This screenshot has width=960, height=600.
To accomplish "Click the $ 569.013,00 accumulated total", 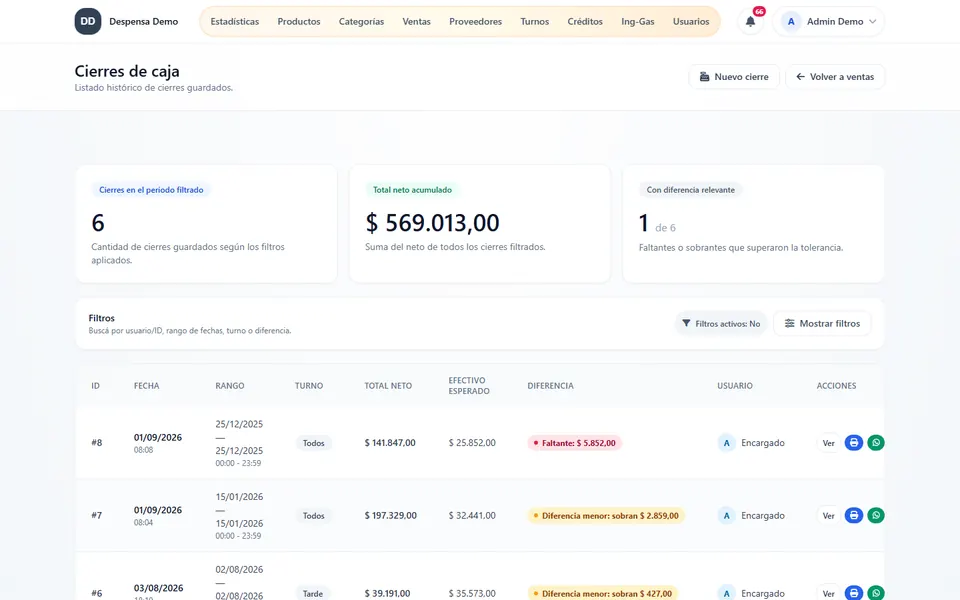I will pyautogui.click(x=432, y=223).
